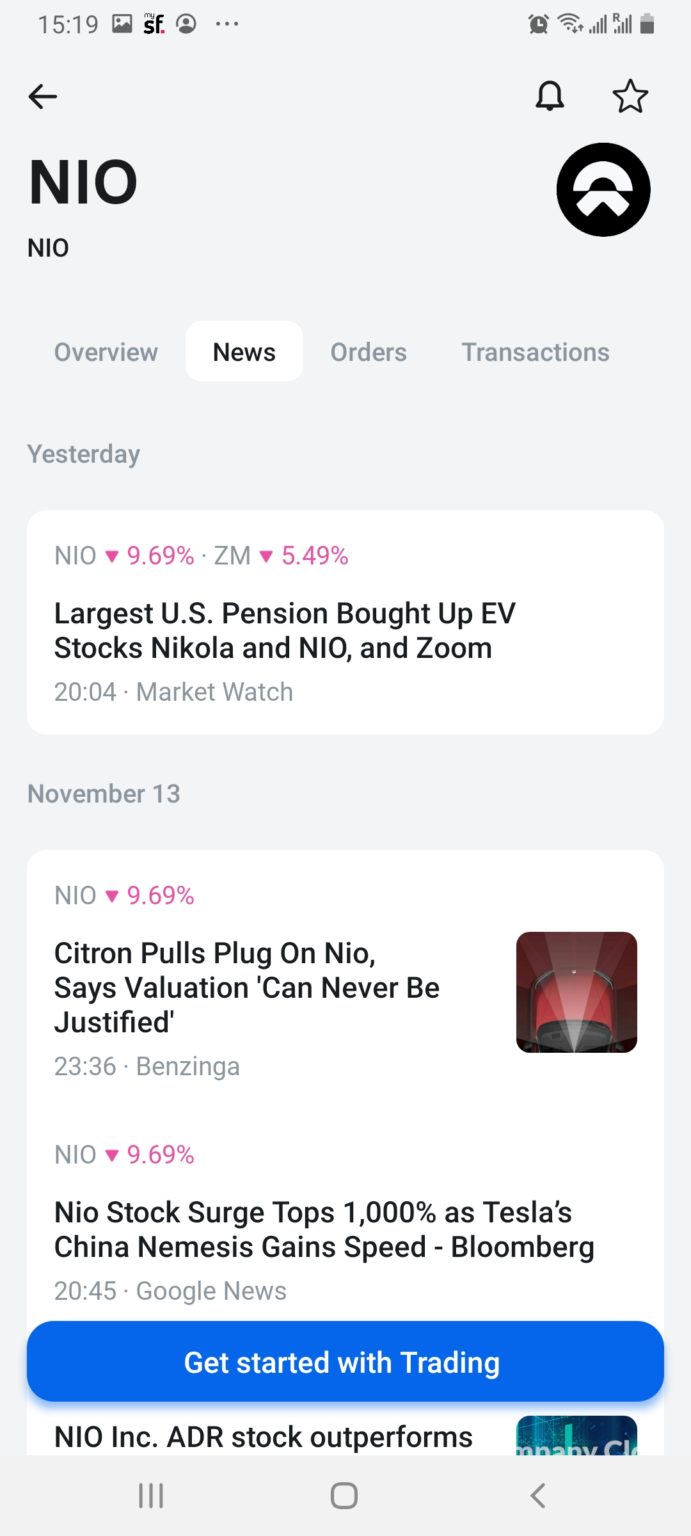View the Transactions tab
This screenshot has height=1536, width=691.
pos(535,351)
